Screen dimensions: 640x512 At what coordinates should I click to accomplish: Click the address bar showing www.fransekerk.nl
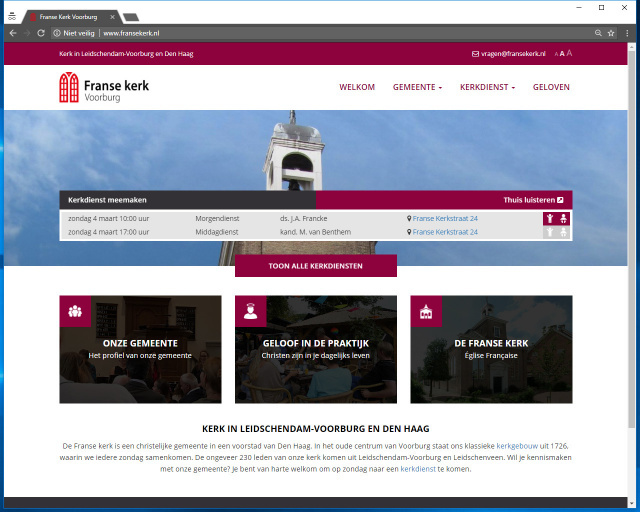(x=300, y=33)
